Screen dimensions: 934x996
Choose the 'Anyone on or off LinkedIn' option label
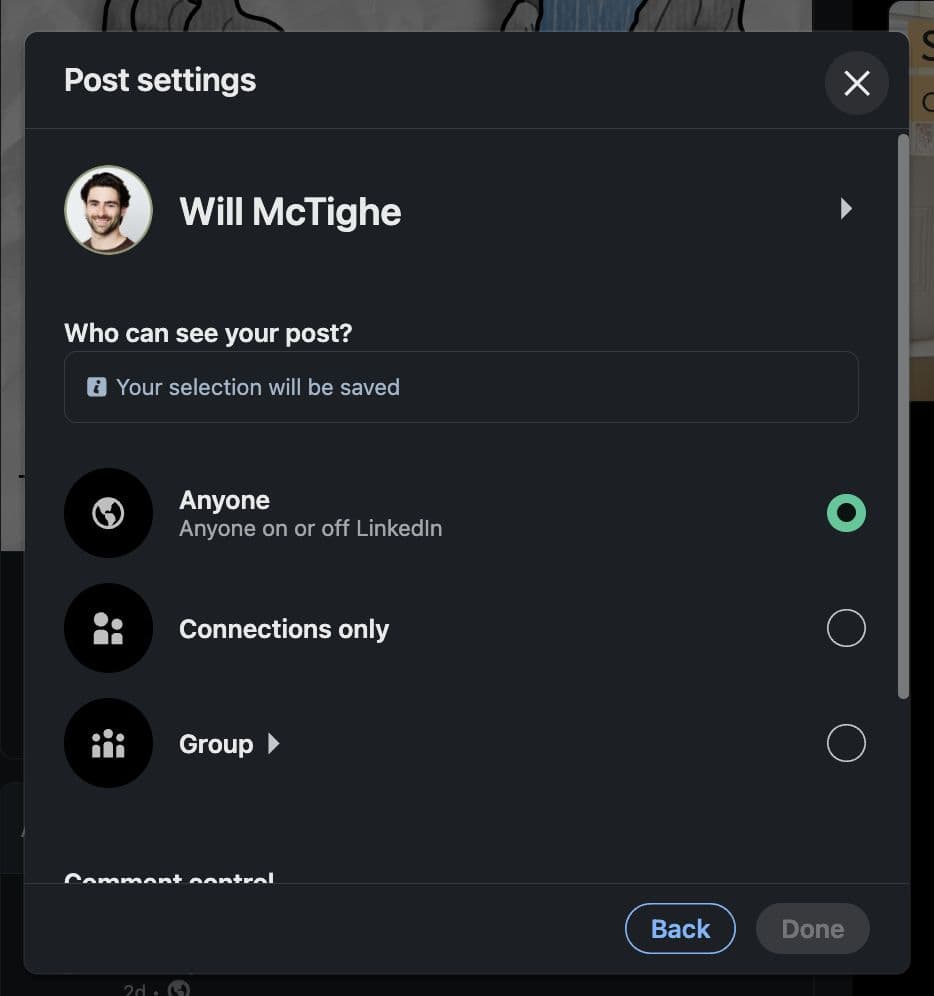[x=310, y=528]
